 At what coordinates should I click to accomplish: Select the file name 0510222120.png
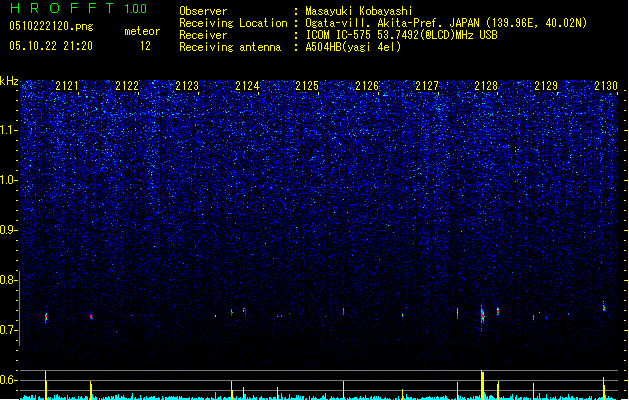51,26
